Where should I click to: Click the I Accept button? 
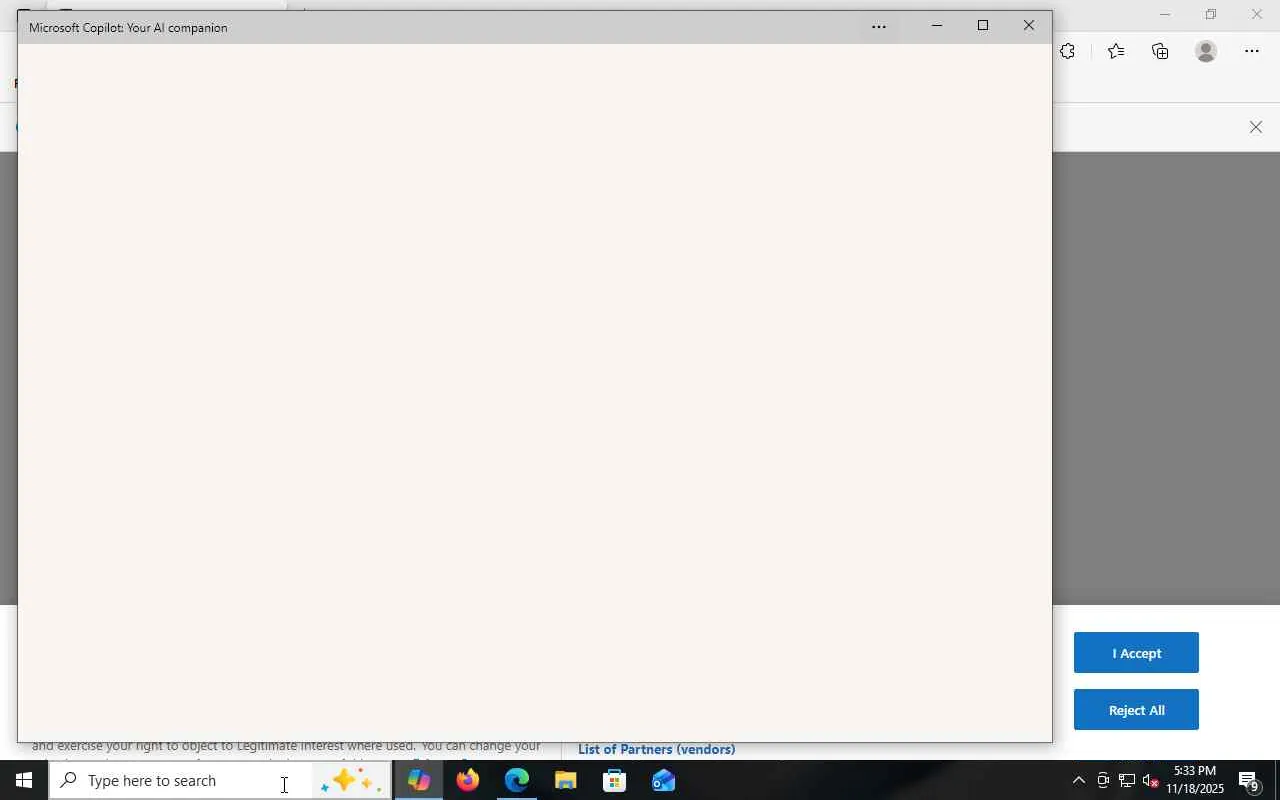pyautogui.click(x=1136, y=653)
